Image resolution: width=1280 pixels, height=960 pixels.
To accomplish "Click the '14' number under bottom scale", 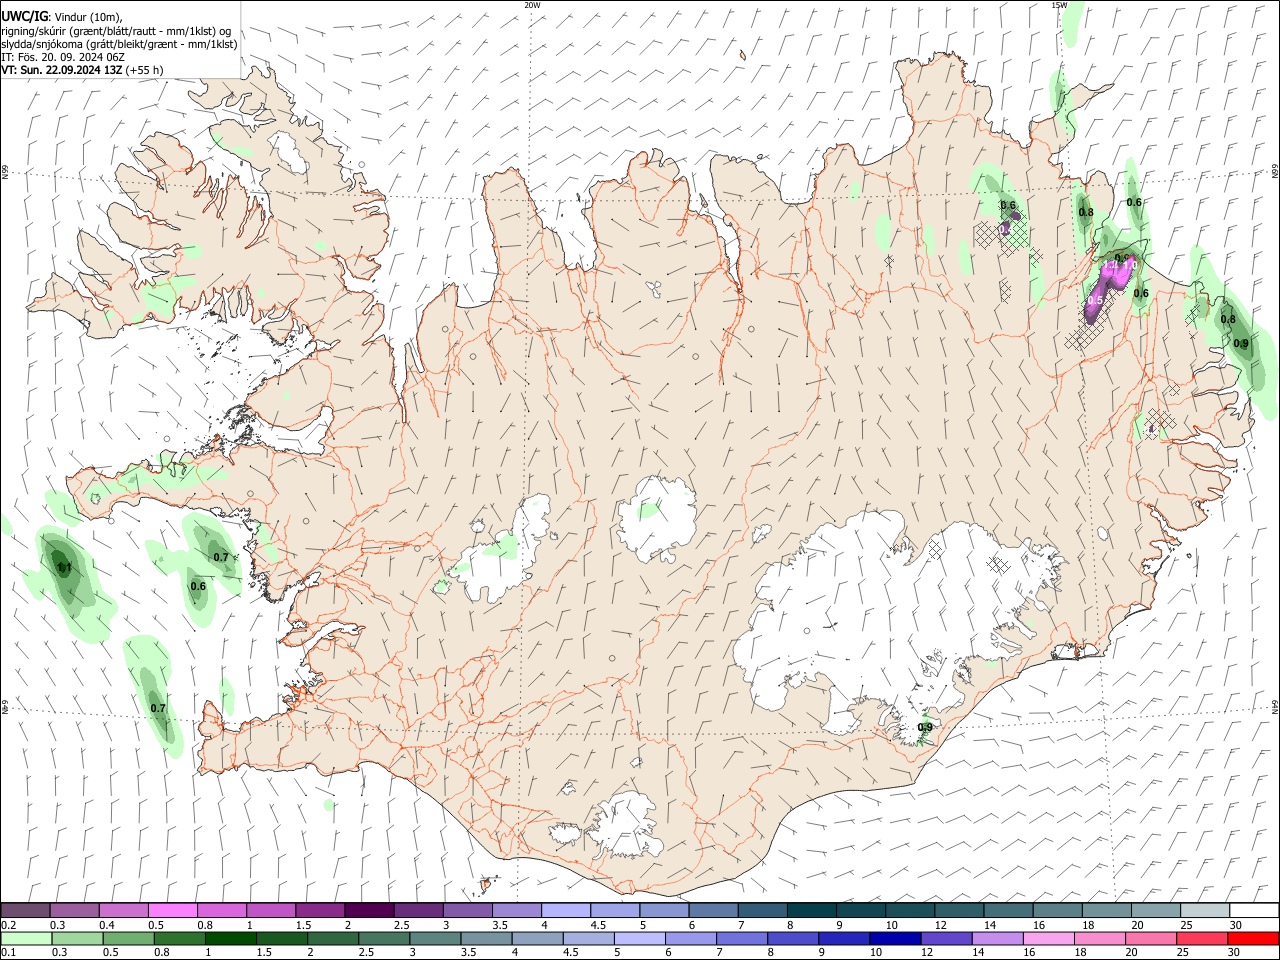I will click(979, 953).
